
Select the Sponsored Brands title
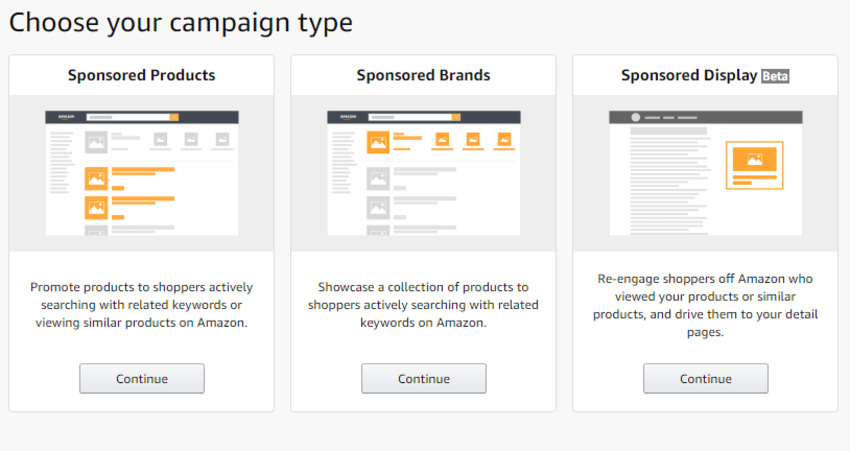(424, 75)
